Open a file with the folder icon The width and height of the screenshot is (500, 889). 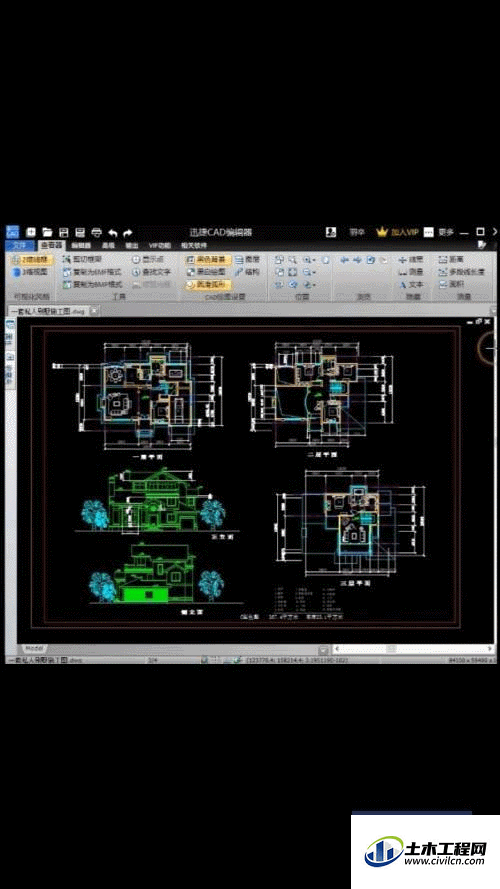tap(47, 232)
